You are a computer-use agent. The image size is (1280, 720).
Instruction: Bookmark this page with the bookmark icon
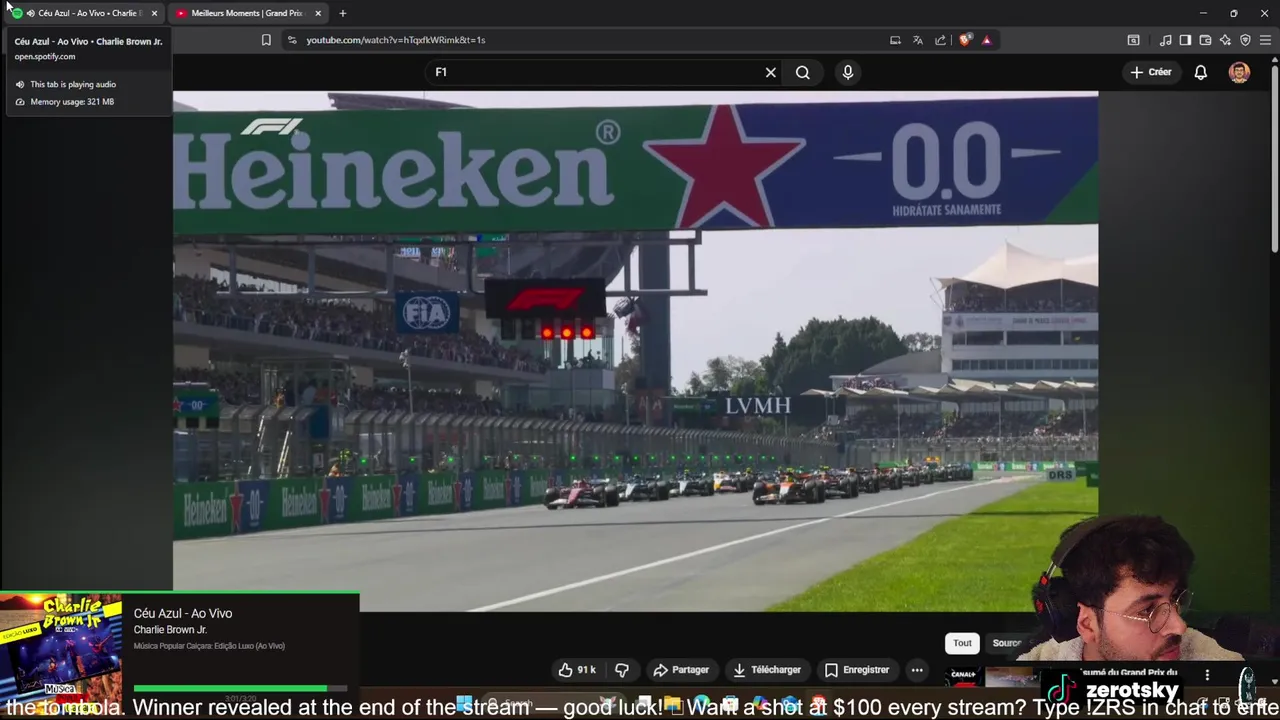click(266, 40)
